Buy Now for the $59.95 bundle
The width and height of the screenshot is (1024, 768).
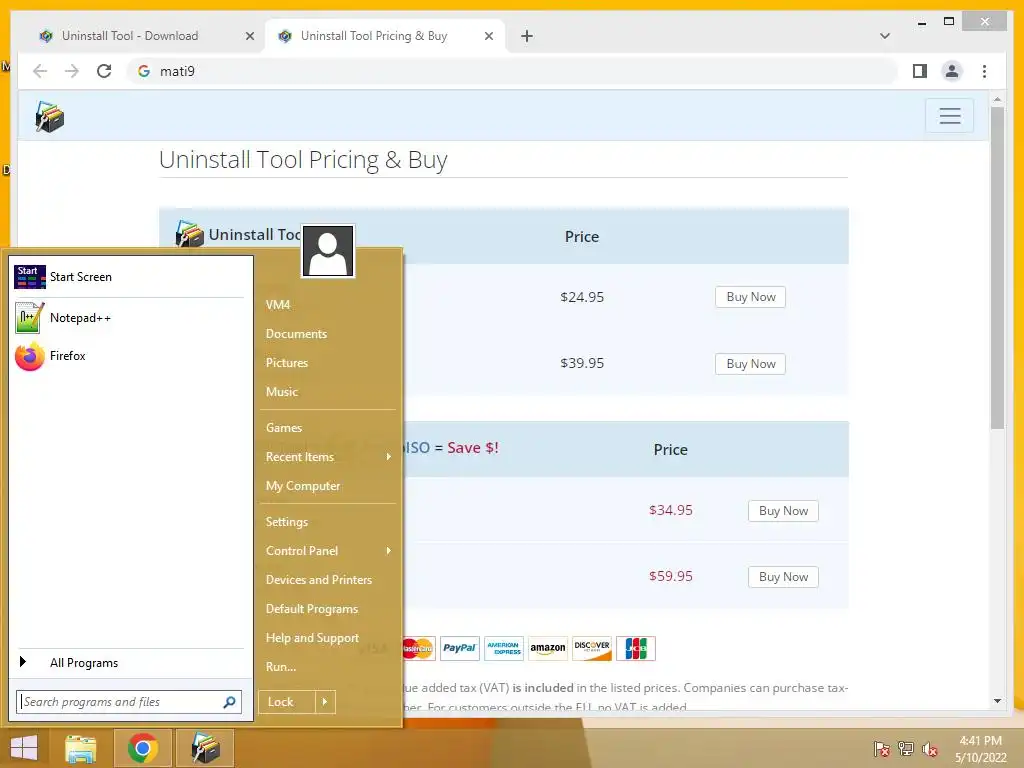click(x=783, y=577)
